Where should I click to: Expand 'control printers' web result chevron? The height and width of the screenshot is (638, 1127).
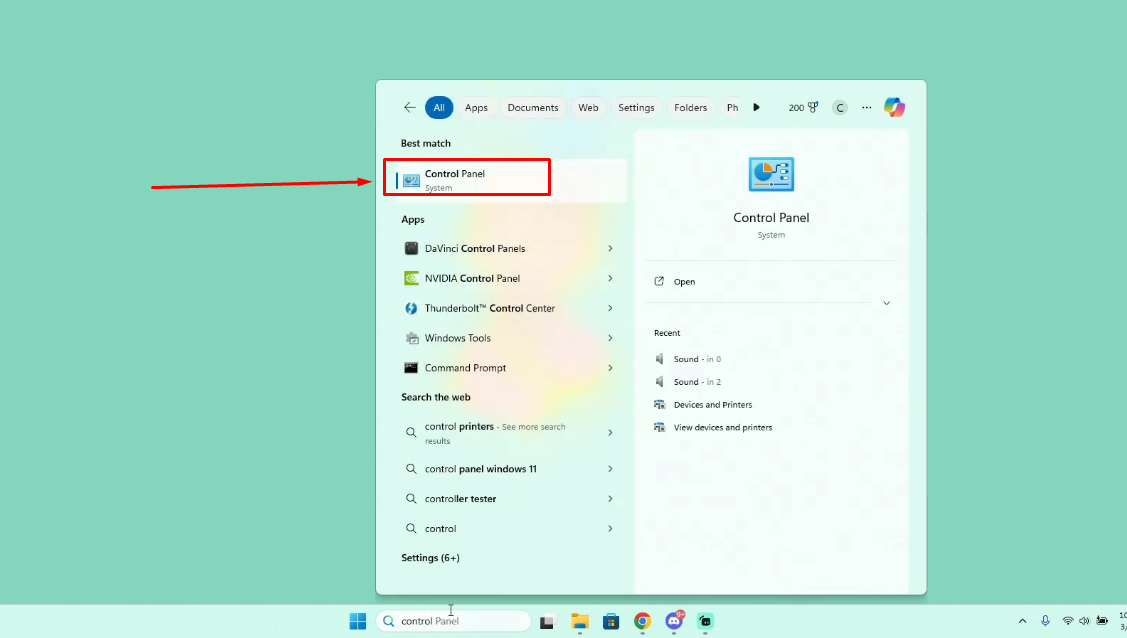point(610,433)
